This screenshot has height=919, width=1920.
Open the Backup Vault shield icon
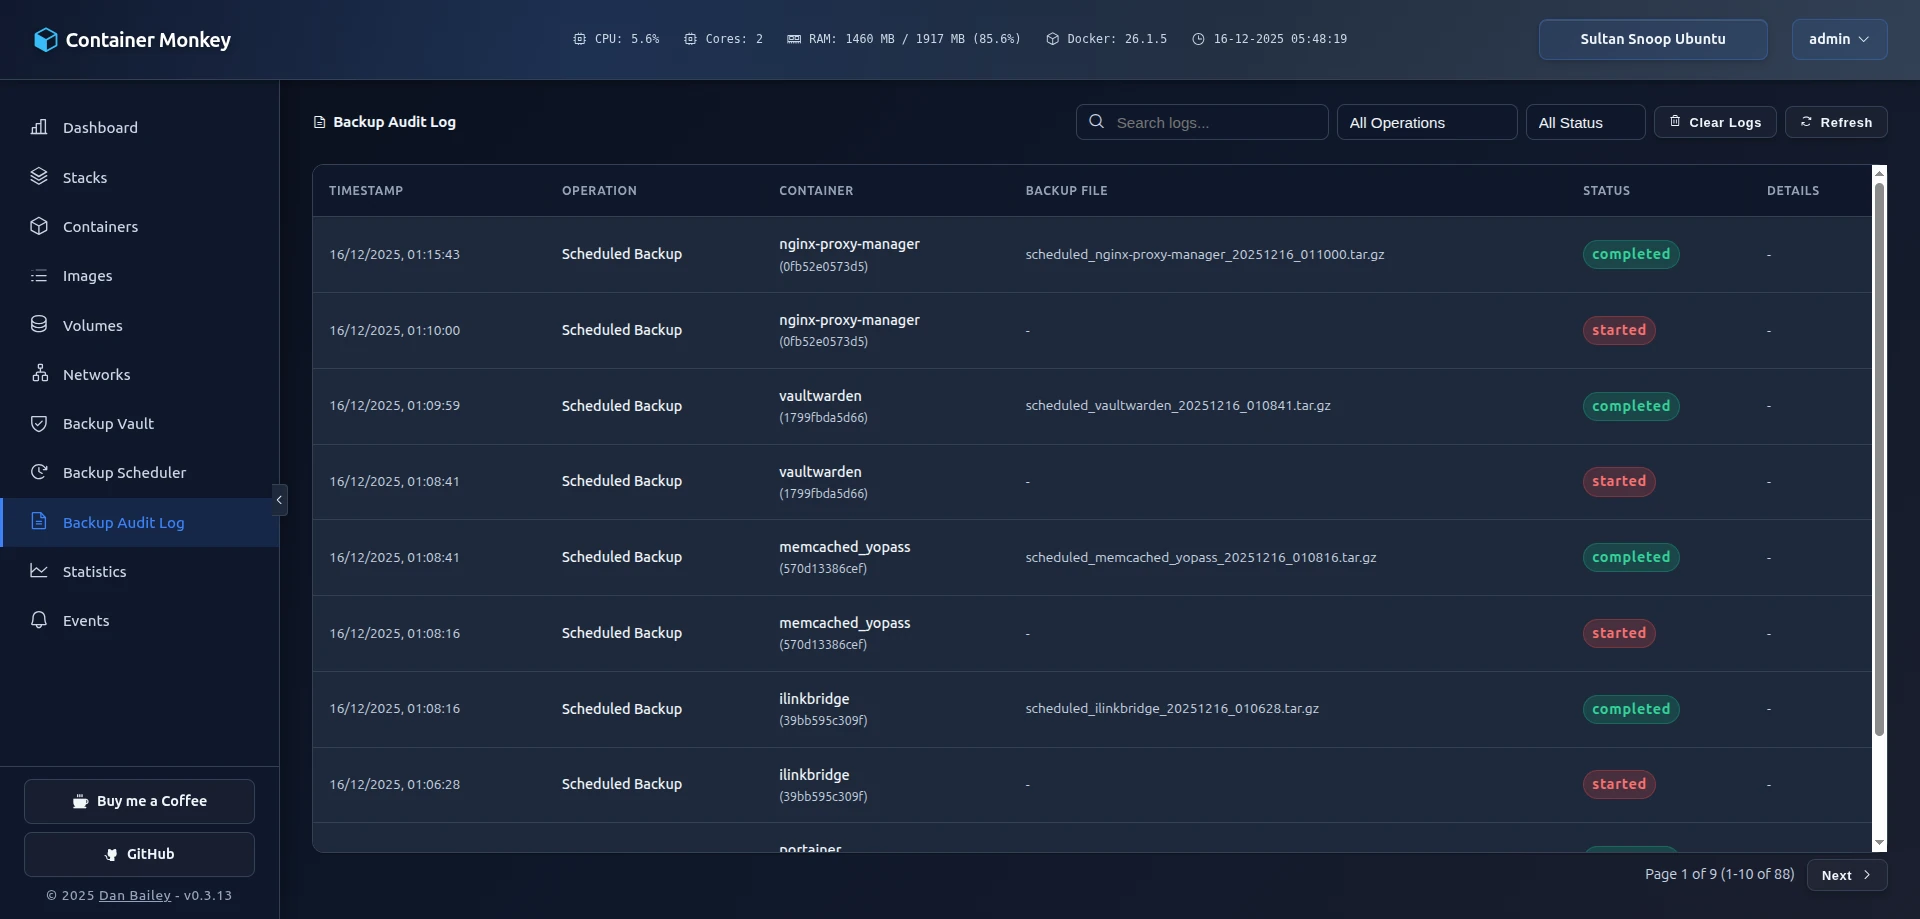39,423
